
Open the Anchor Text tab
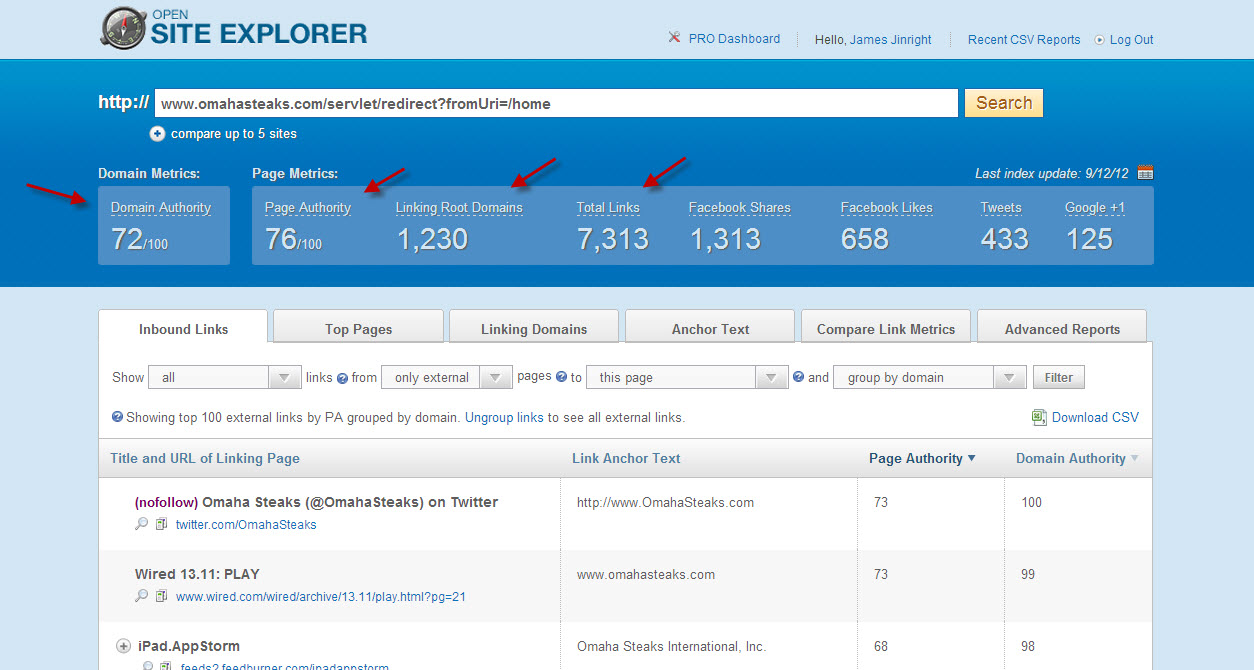710,328
